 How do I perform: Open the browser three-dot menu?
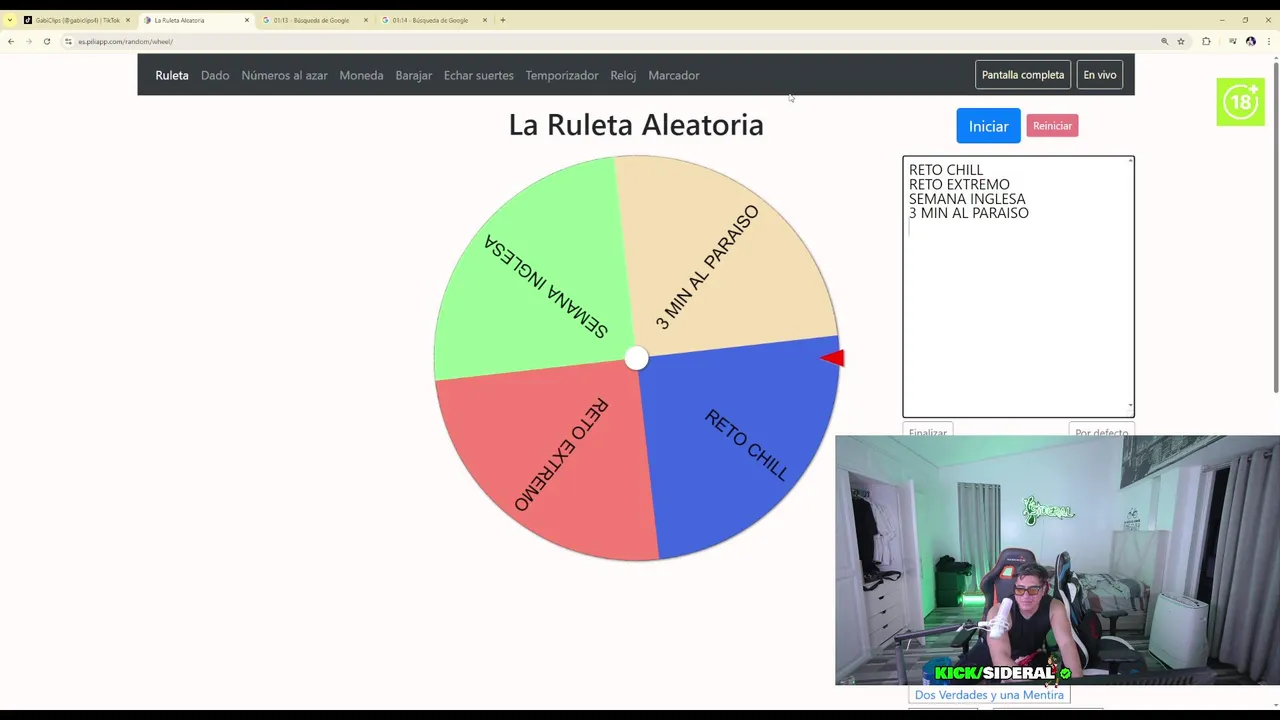coord(1269,41)
